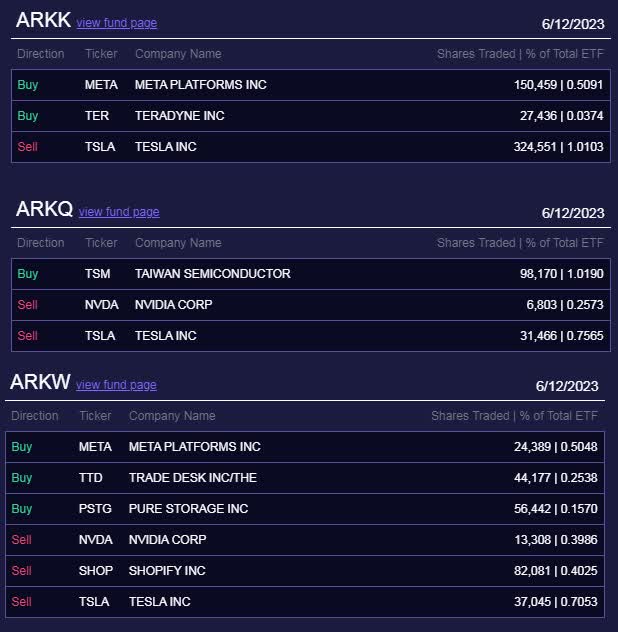Select the META PLATFORMS row in ARKK
The width and height of the screenshot is (618, 632).
click(311, 85)
